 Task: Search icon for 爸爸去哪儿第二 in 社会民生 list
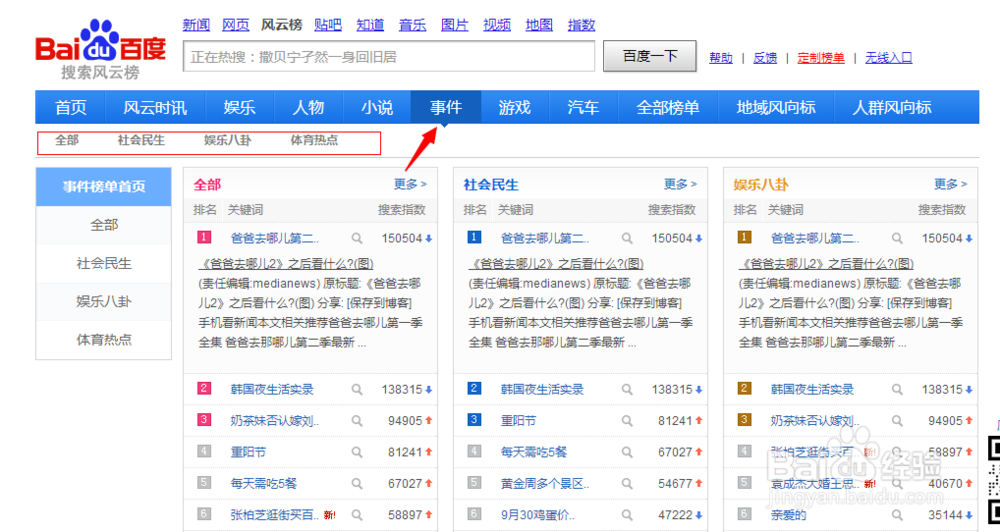628,239
